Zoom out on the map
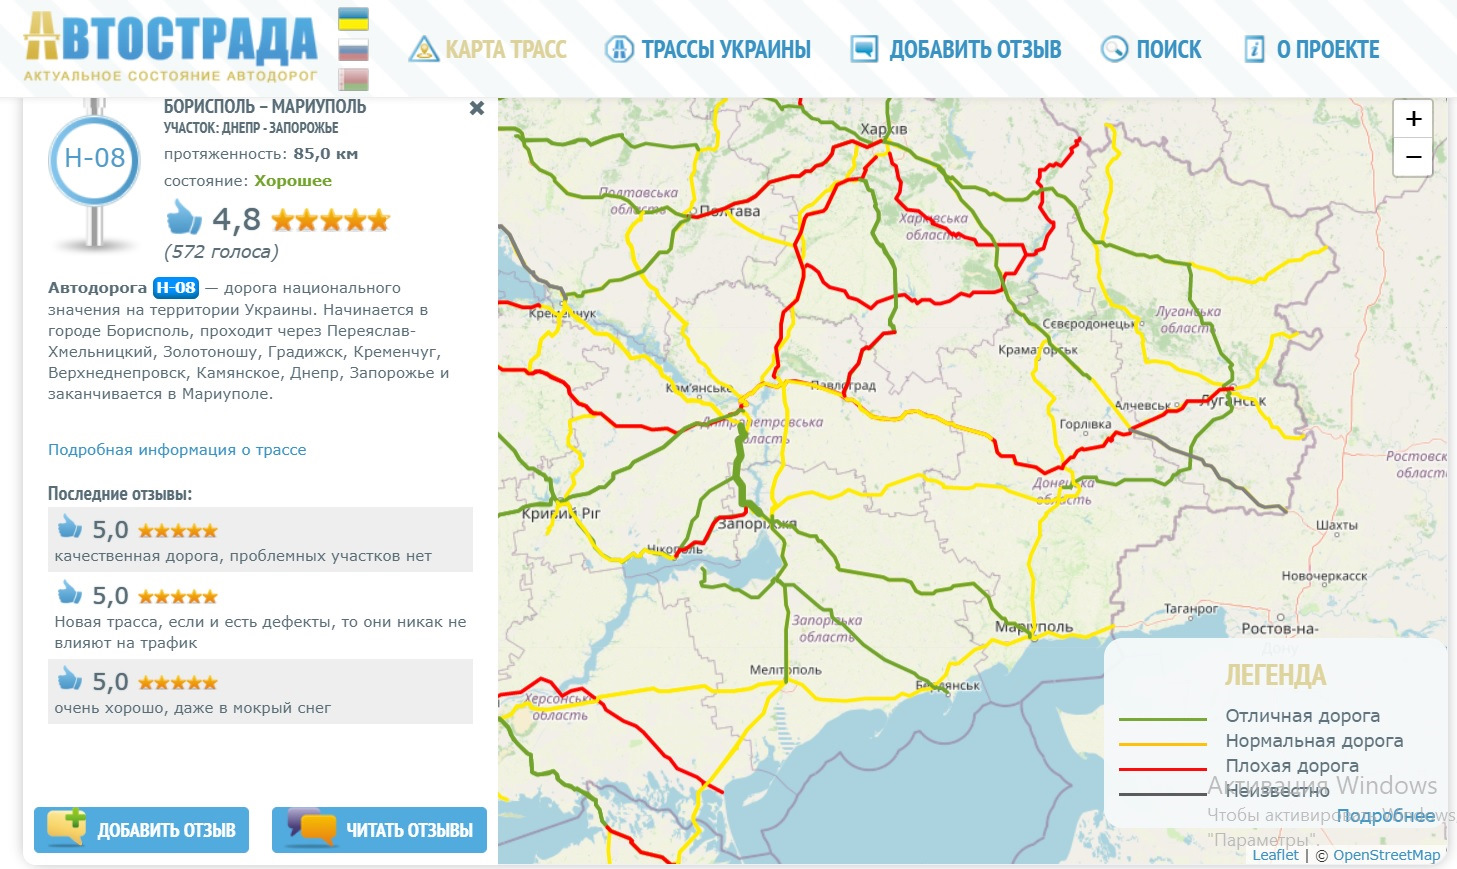 (x=1413, y=157)
